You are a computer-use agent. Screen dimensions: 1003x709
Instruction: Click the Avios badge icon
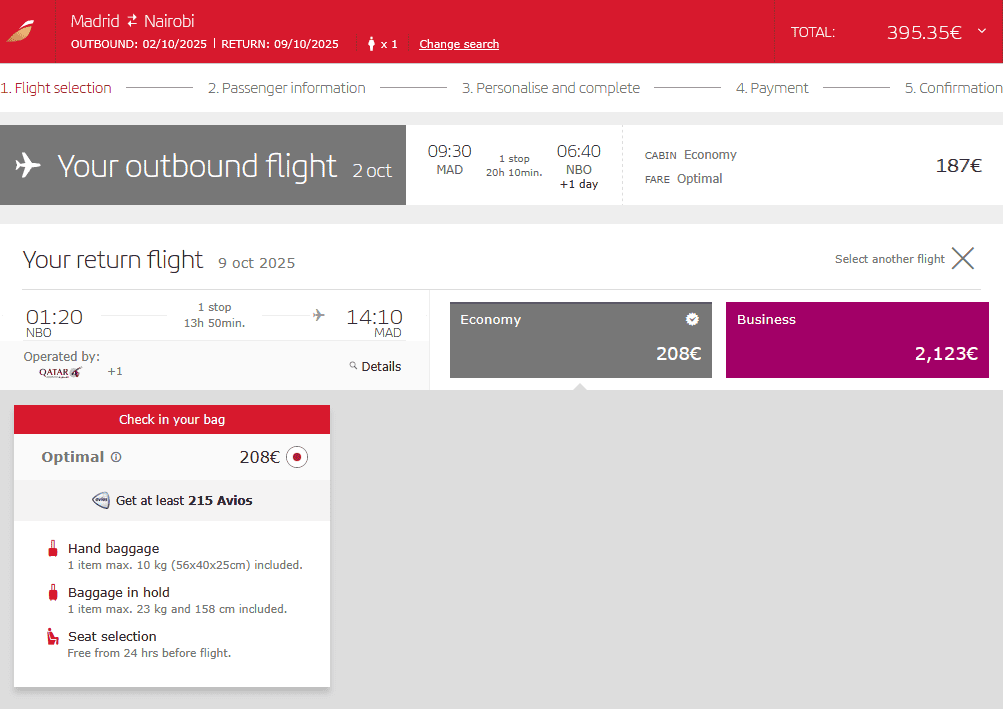pos(101,500)
